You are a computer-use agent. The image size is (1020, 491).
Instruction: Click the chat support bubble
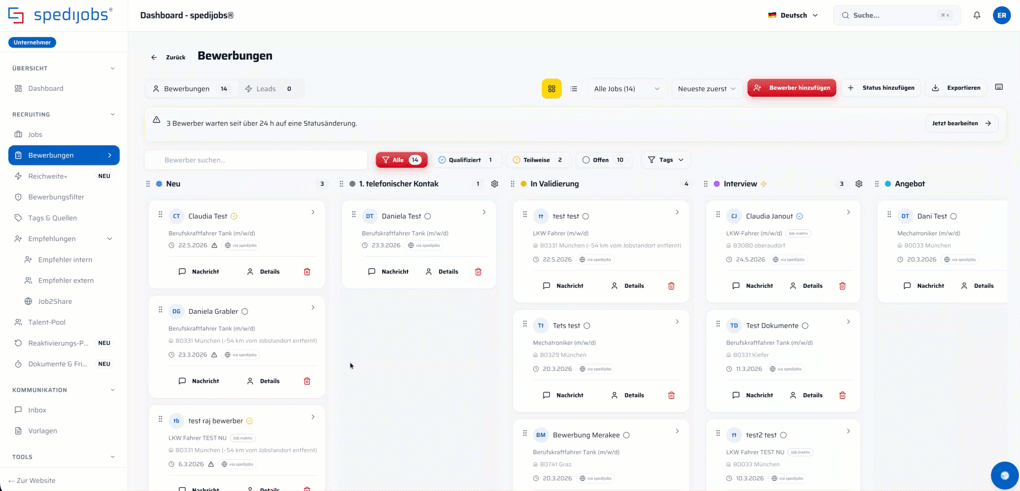coord(1004,475)
